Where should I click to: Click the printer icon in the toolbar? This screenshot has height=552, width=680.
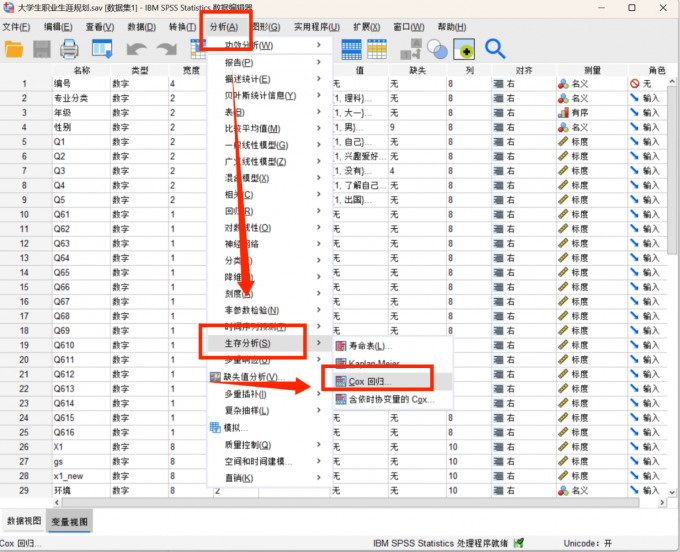[x=69, y=49]
